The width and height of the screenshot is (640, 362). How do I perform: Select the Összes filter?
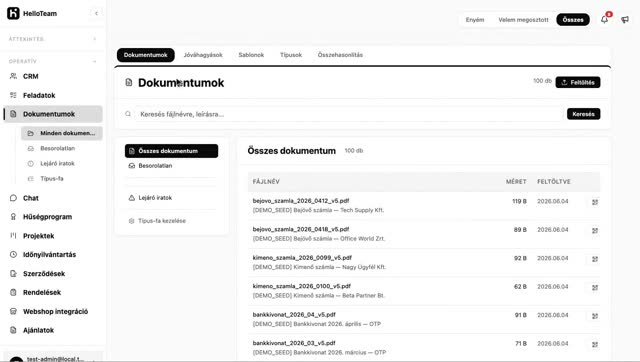pos(573,20)
